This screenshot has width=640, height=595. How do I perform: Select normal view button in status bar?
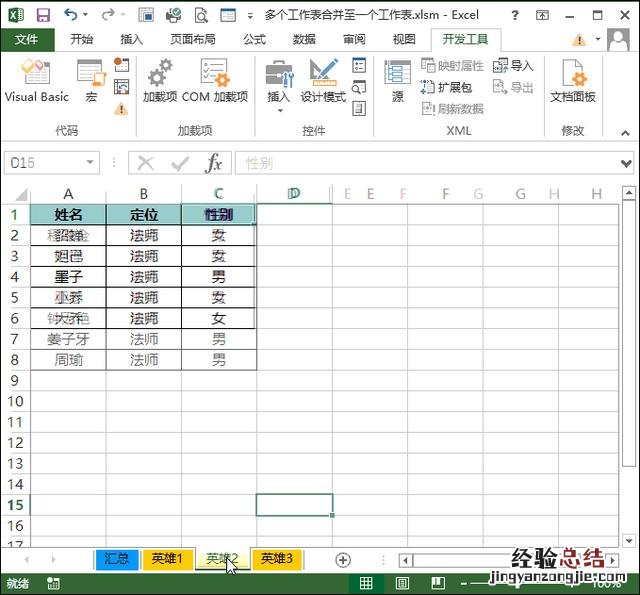tap(366, 583)
